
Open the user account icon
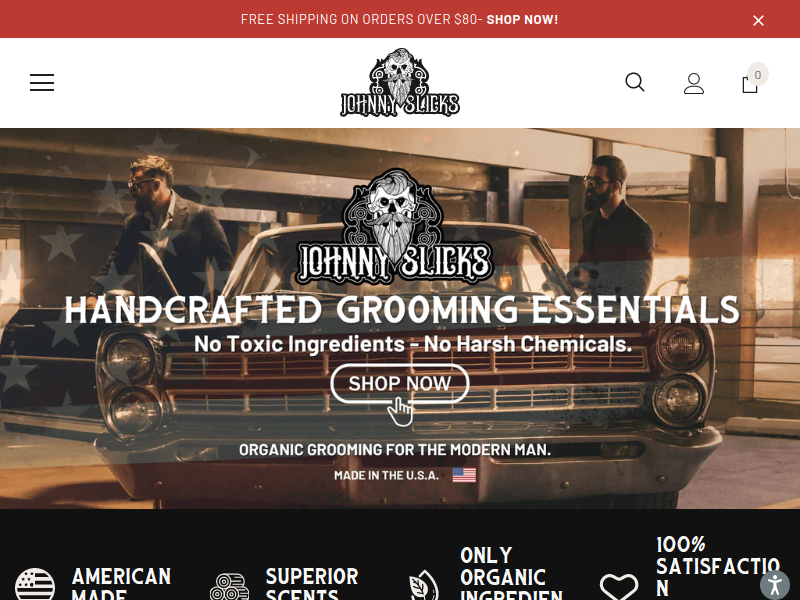[694, 83]
